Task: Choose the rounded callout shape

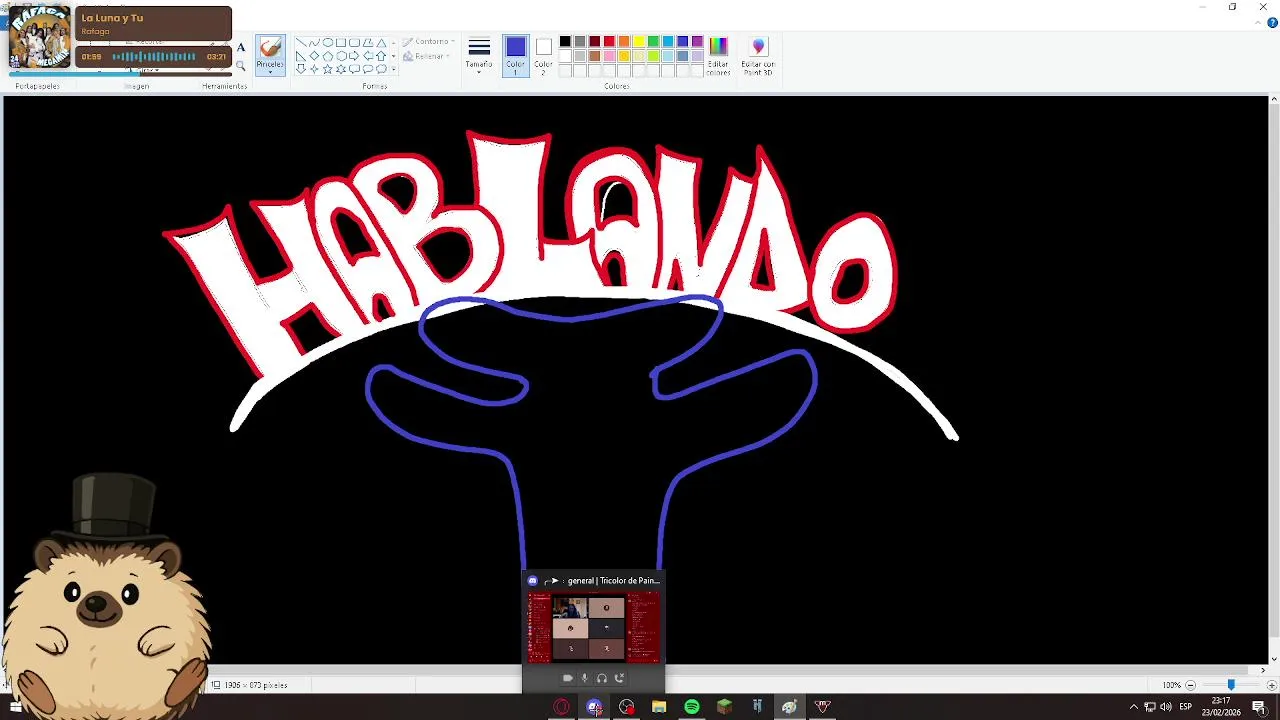Action: pos(354,69)
